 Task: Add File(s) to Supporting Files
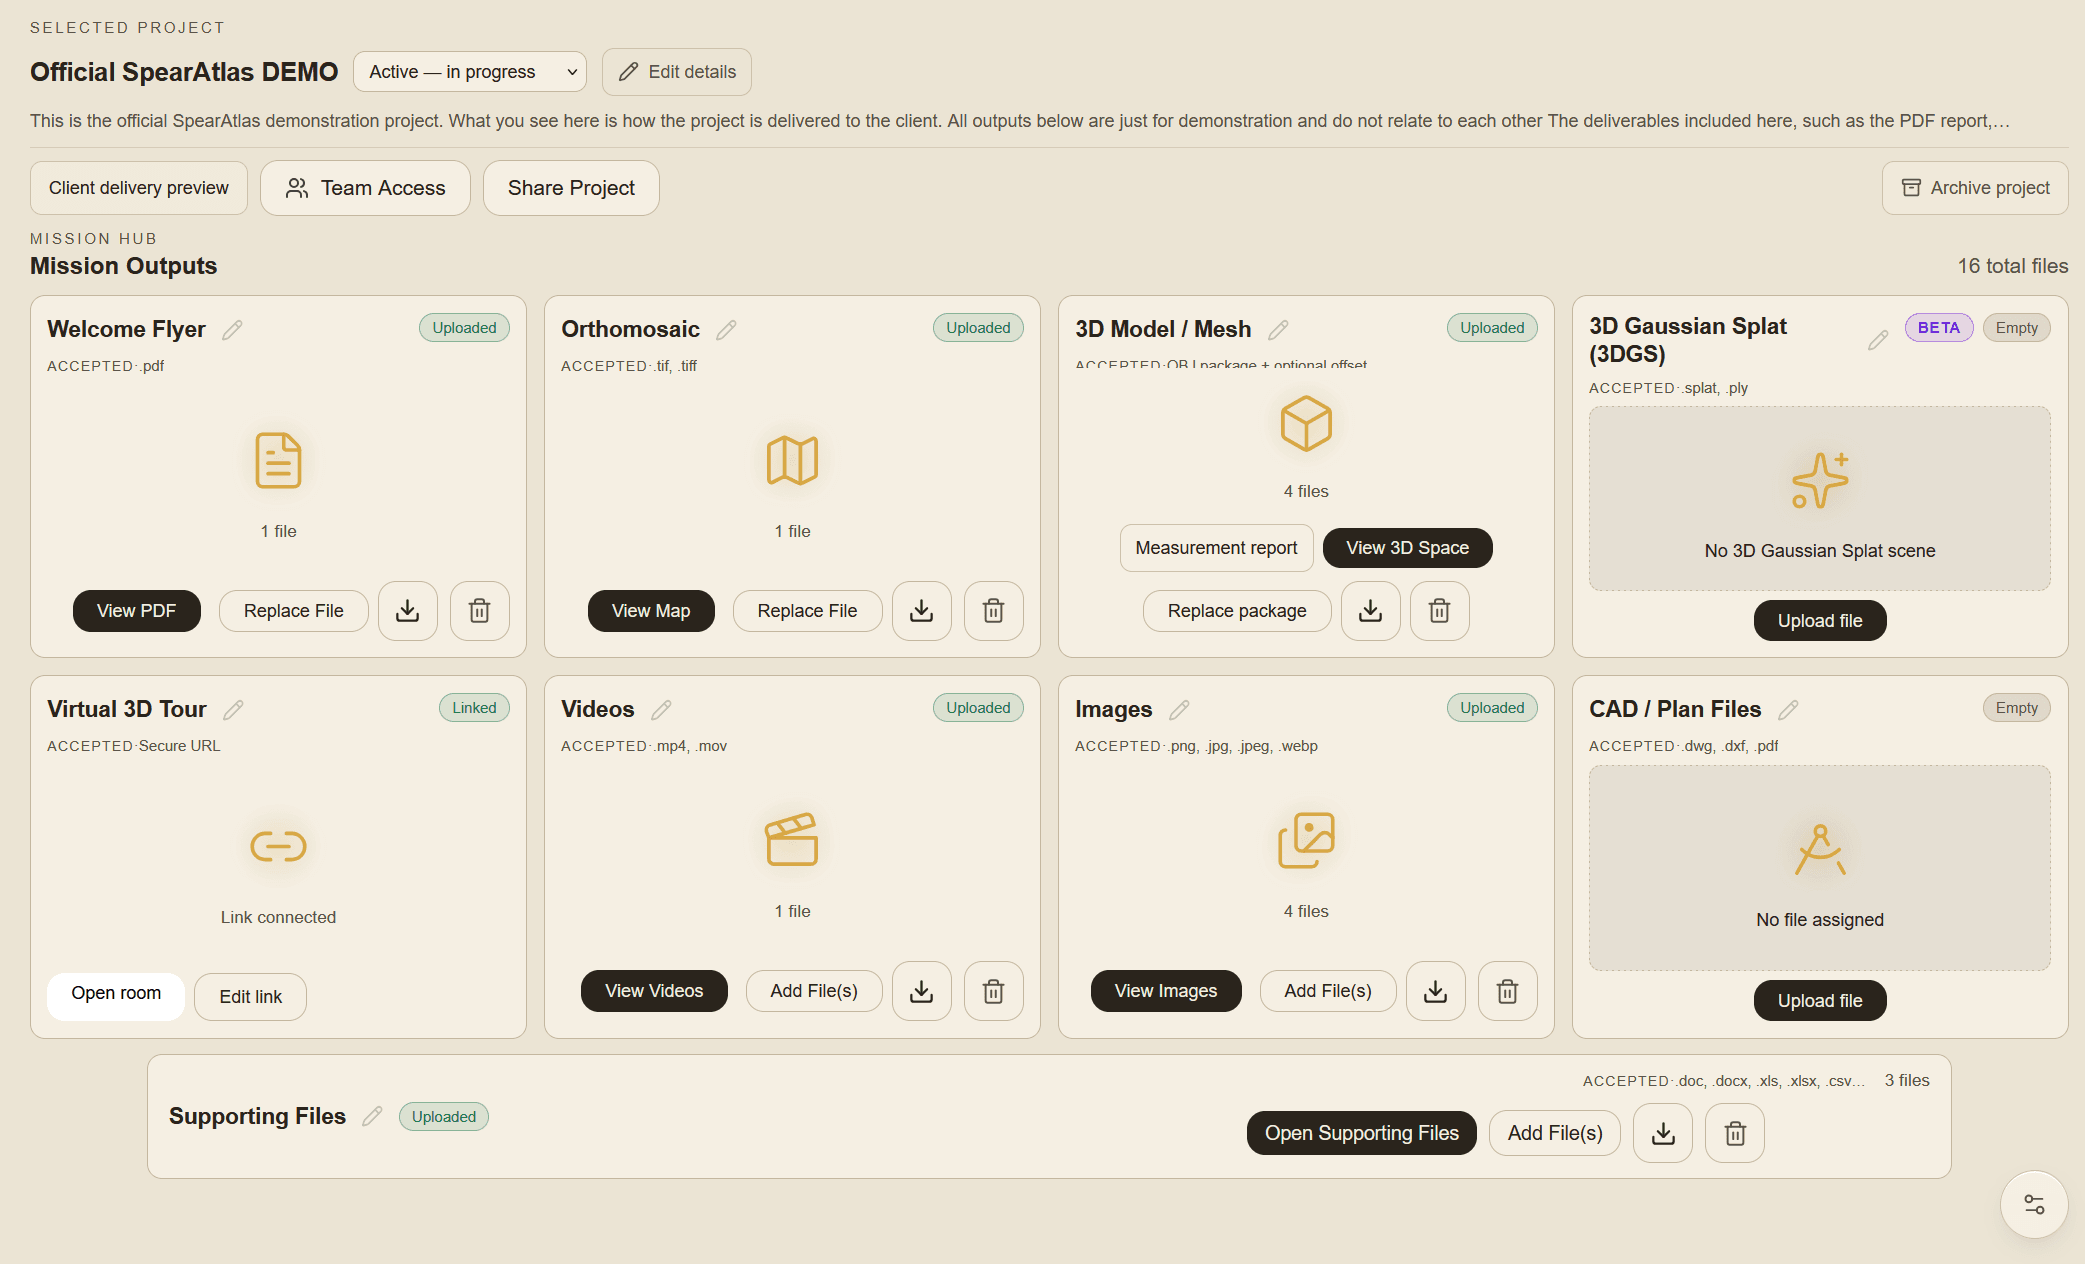[x=1555, y=1133]
